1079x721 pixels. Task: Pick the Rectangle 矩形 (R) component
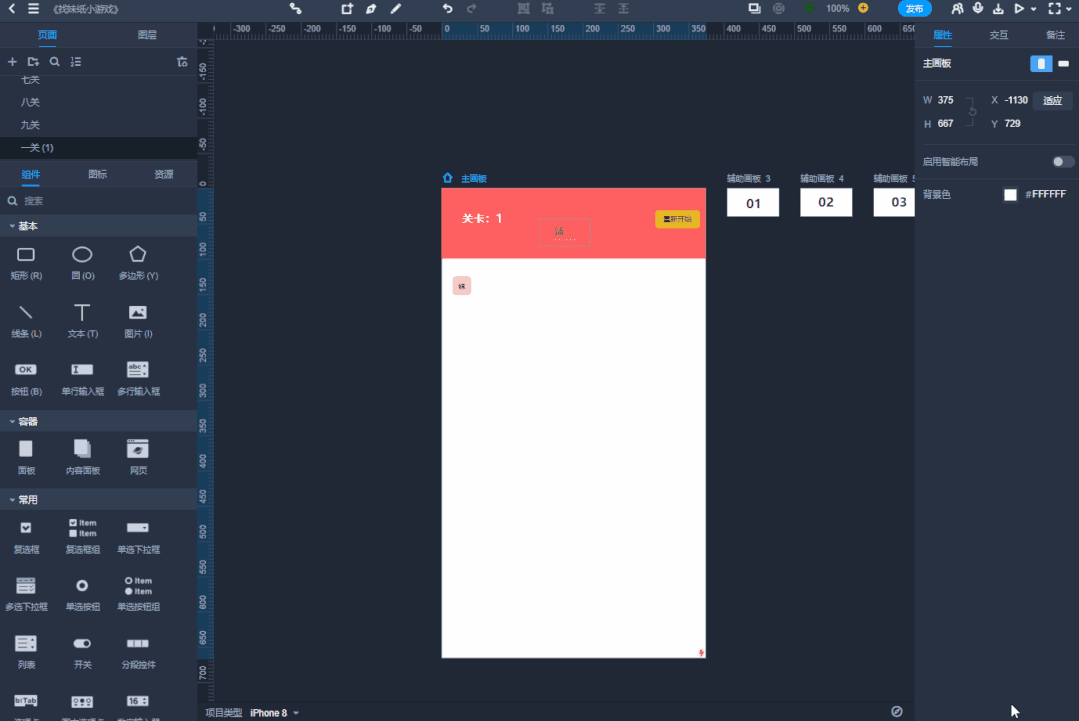click(26, 263)
